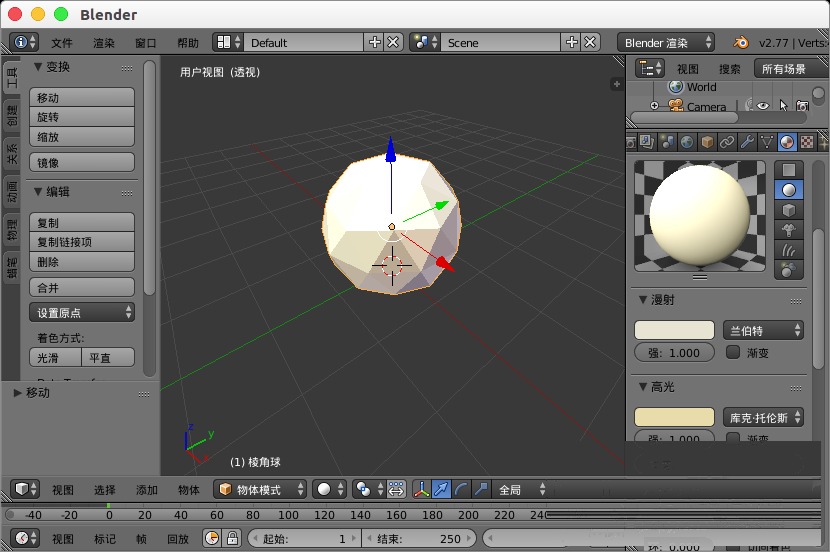Set shading to Smooth

point(56,357)
